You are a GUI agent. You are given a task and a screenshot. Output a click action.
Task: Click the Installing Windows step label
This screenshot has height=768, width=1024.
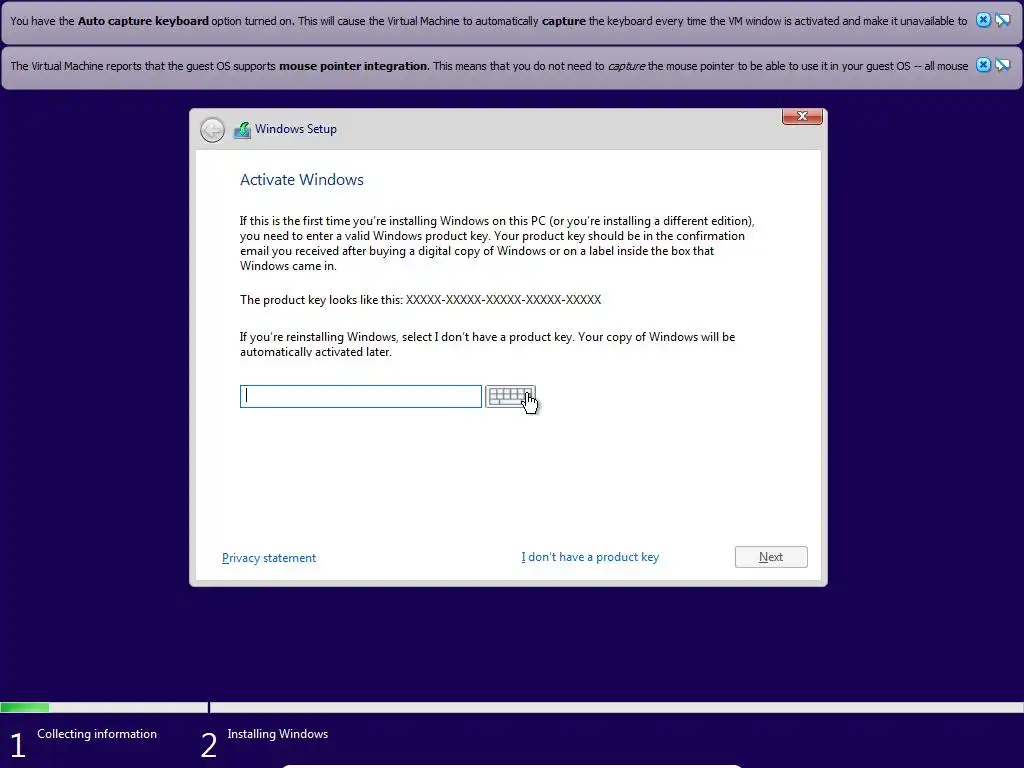pyautogui.click(x=278, y=734)
